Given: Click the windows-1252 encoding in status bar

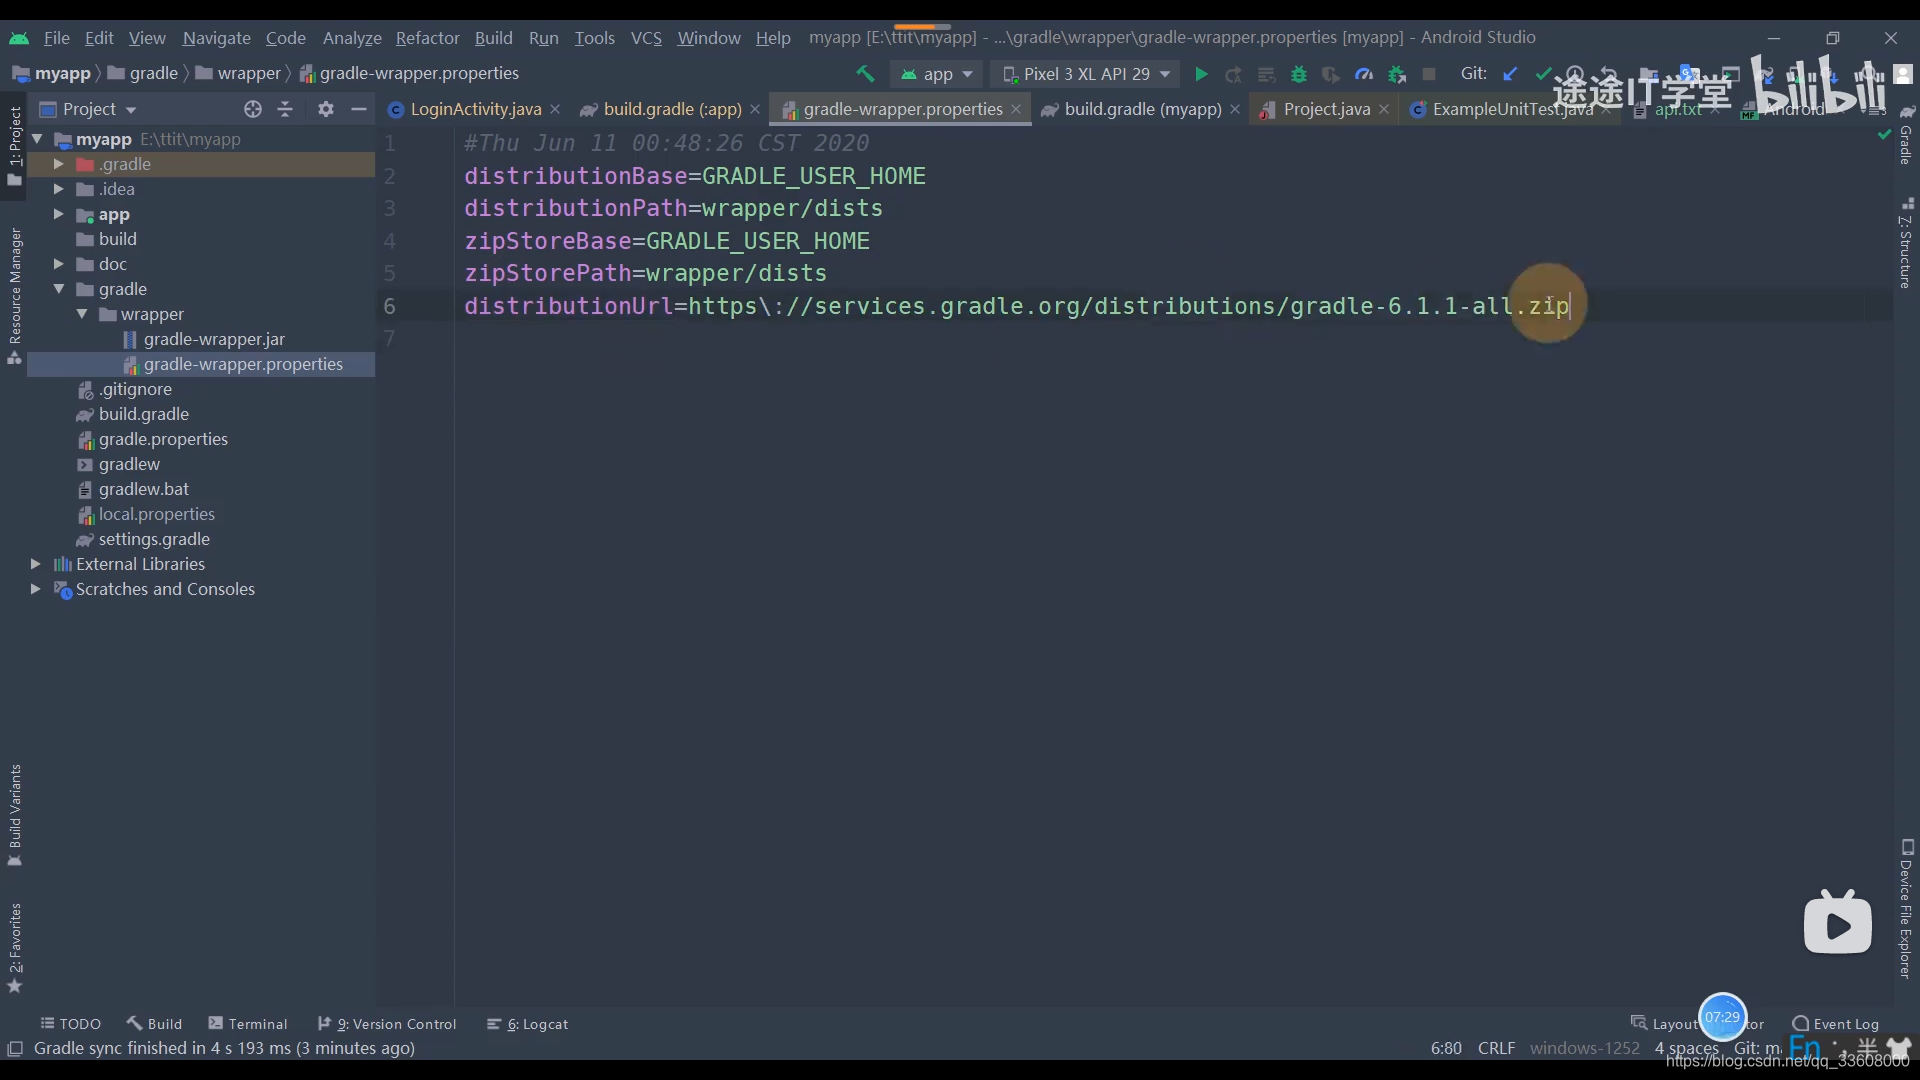Looking at the screenshot, I should coord(1584,1048).
